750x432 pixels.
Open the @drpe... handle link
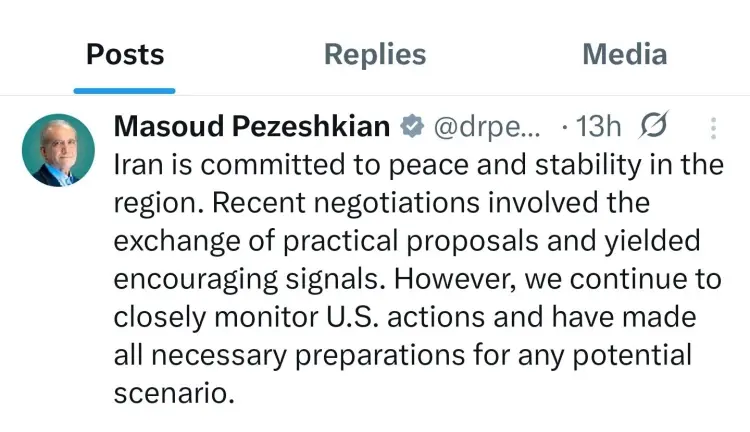click(488, 128)
